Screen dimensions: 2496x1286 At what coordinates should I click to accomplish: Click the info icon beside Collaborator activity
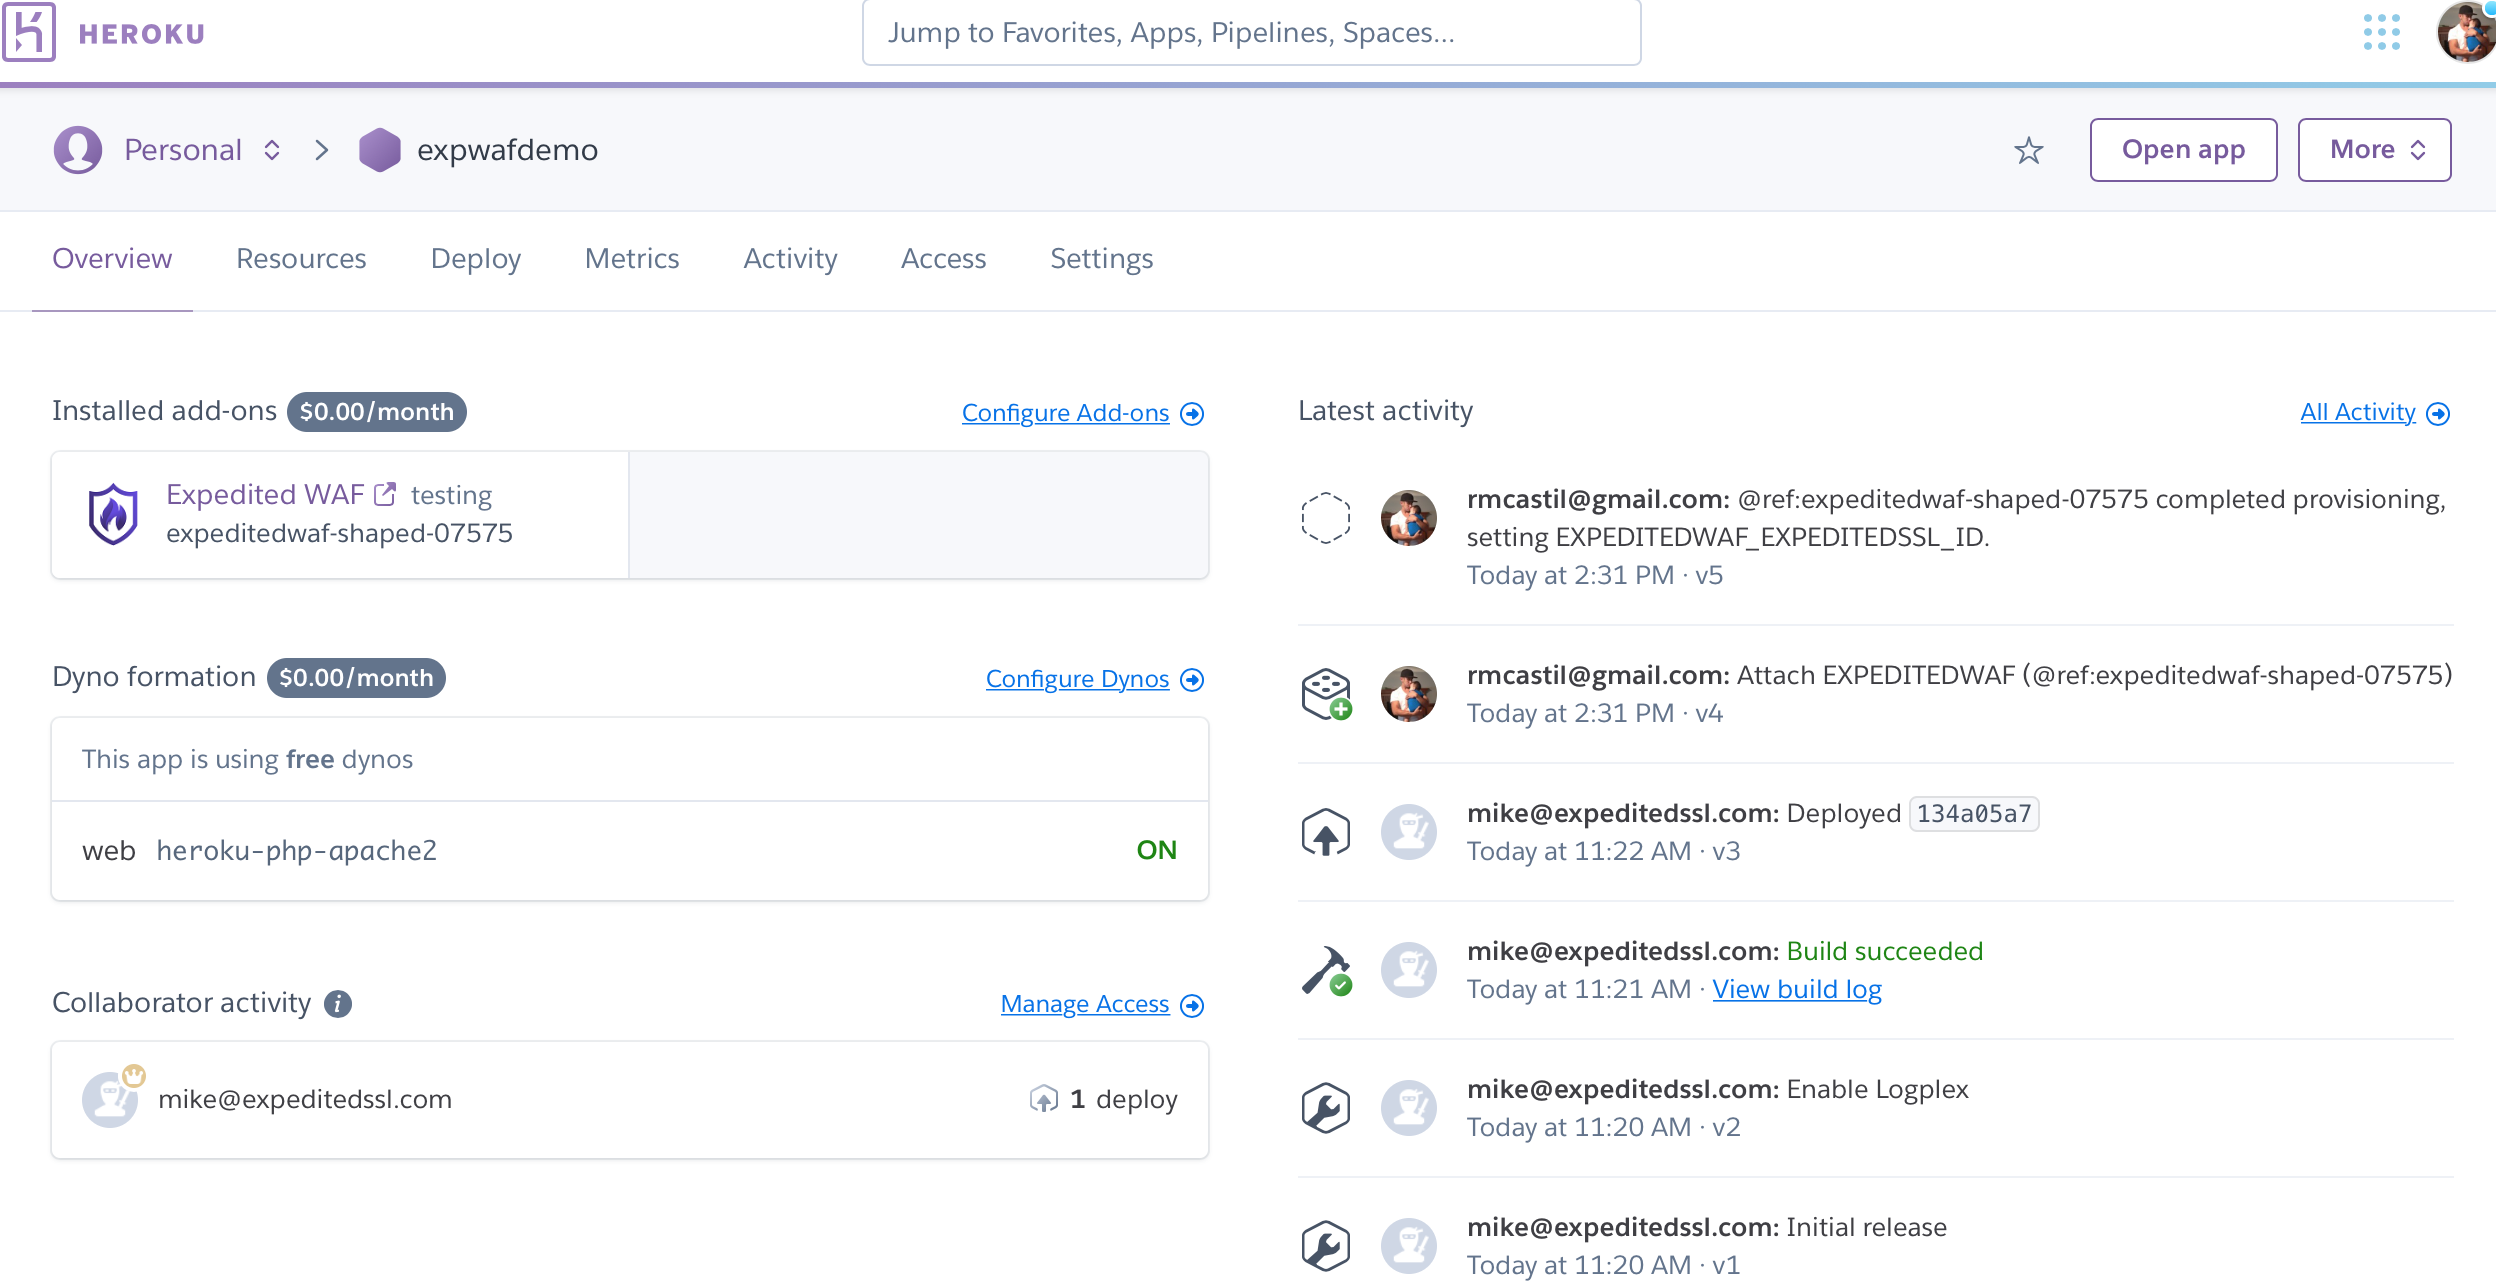[338, 1003]
